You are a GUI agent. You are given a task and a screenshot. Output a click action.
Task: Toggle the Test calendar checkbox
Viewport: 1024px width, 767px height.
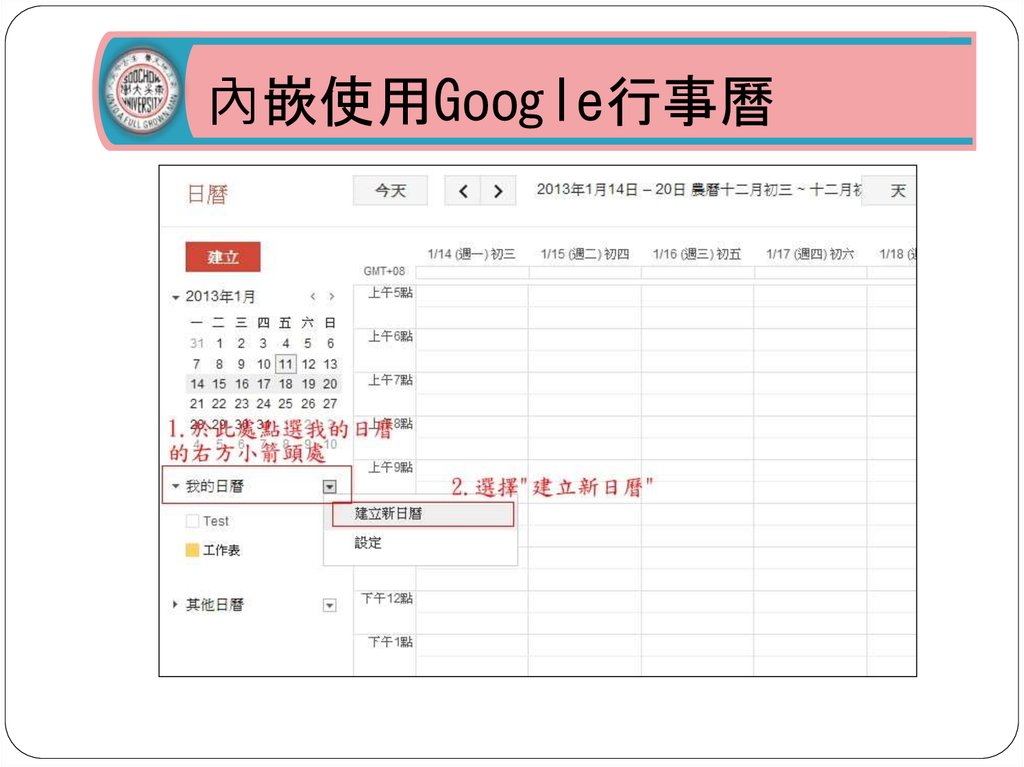[192, 521]
